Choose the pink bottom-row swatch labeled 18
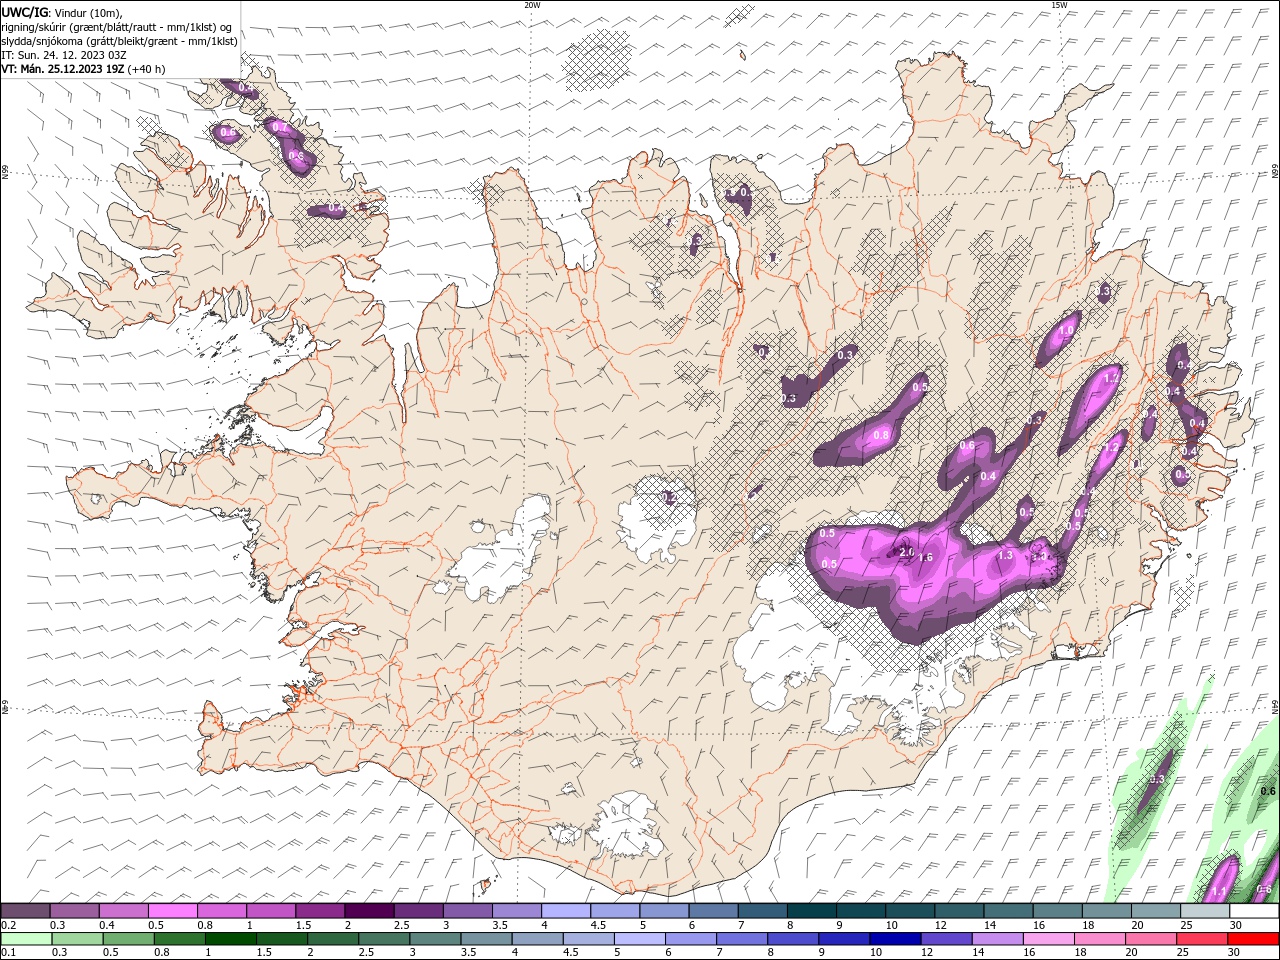The height and width of the screenshot is (960, 1280). pyautogui.click(x=1101, y=939)
